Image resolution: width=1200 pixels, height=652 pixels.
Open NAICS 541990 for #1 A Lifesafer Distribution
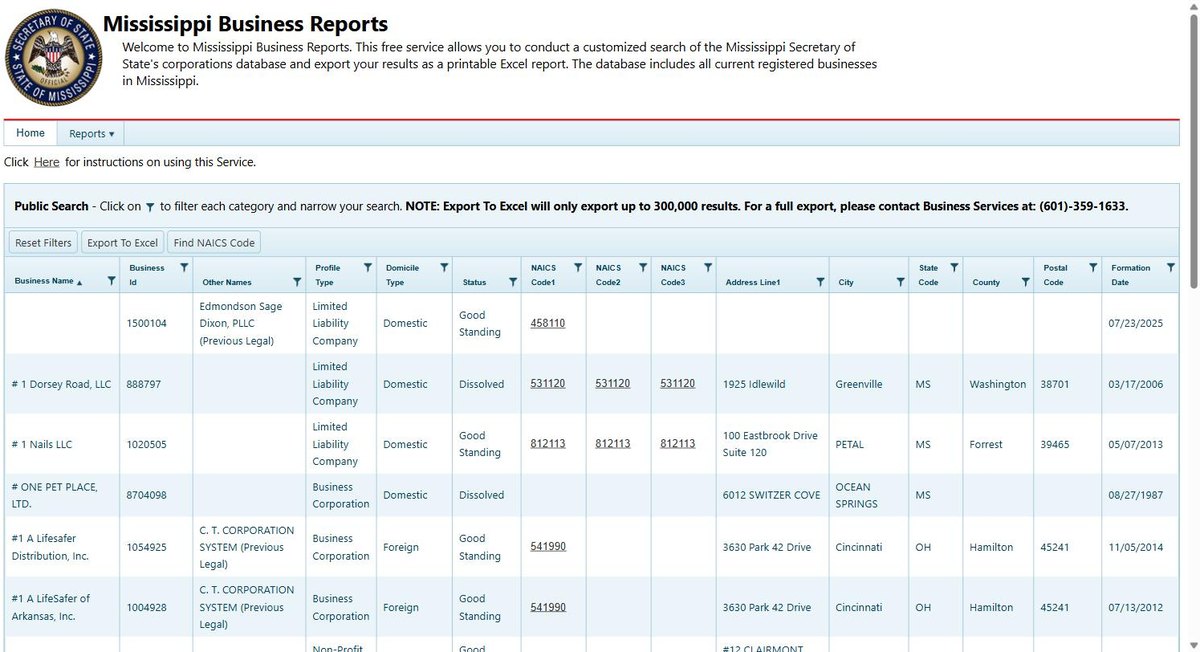[x=548, y=547]
